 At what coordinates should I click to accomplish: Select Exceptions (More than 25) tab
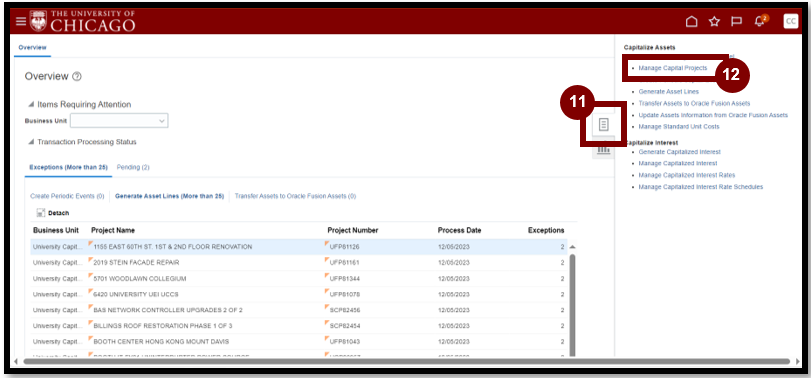coord(68,167)
